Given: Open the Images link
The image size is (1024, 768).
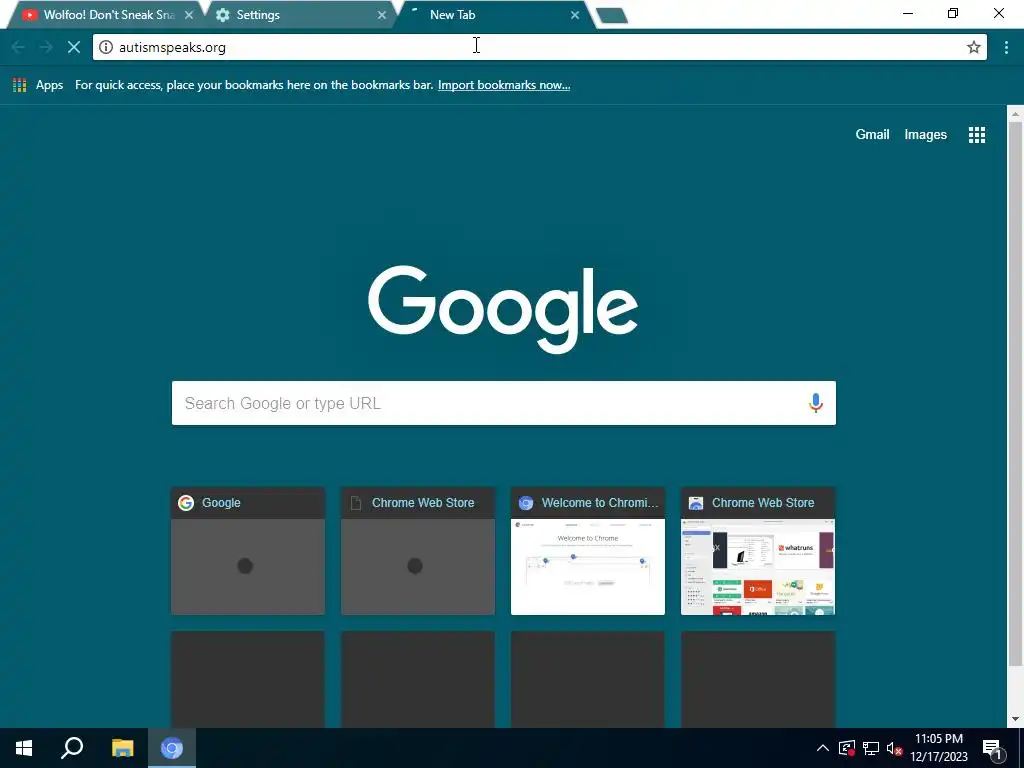Looking at the screenshot, I should 925,135.
